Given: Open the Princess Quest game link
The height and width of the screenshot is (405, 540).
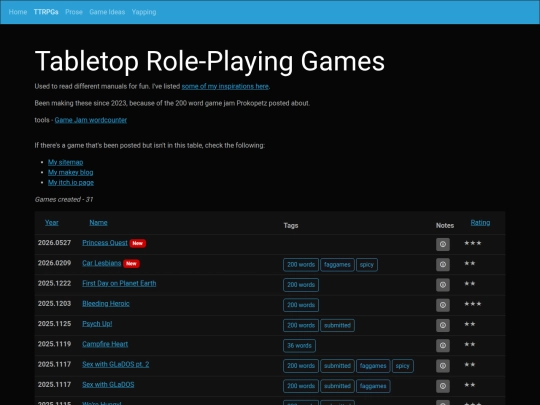Looking at the screenshot, I should click(x=105, y=243).
